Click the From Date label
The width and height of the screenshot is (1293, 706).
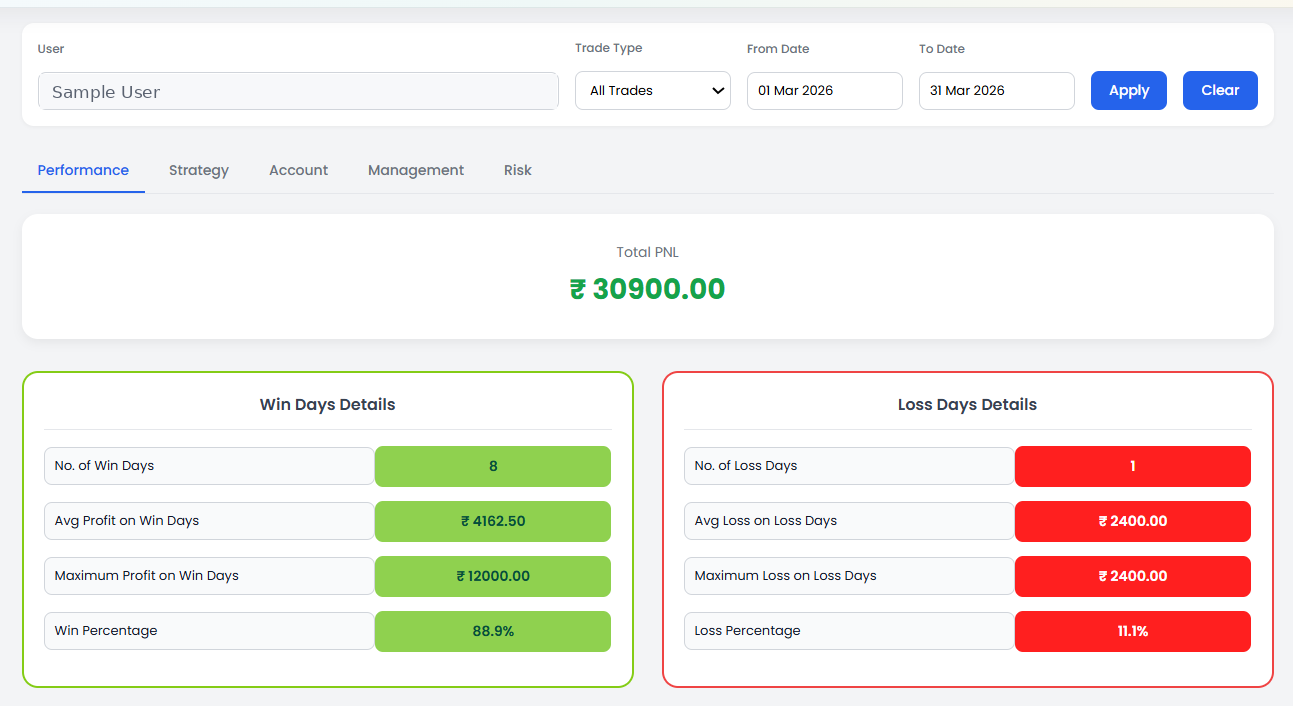click(778, 49)
